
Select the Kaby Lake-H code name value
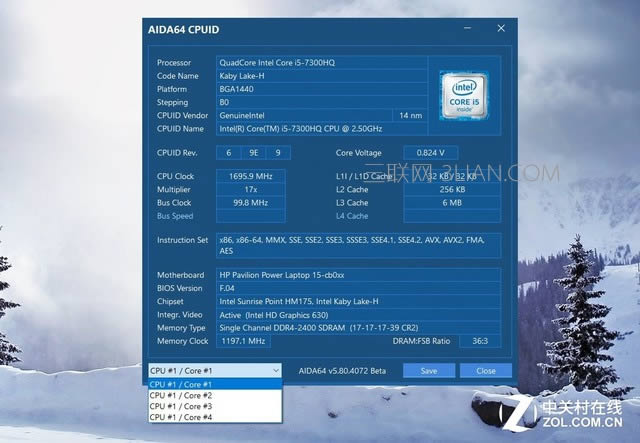(x=322, y=76)
